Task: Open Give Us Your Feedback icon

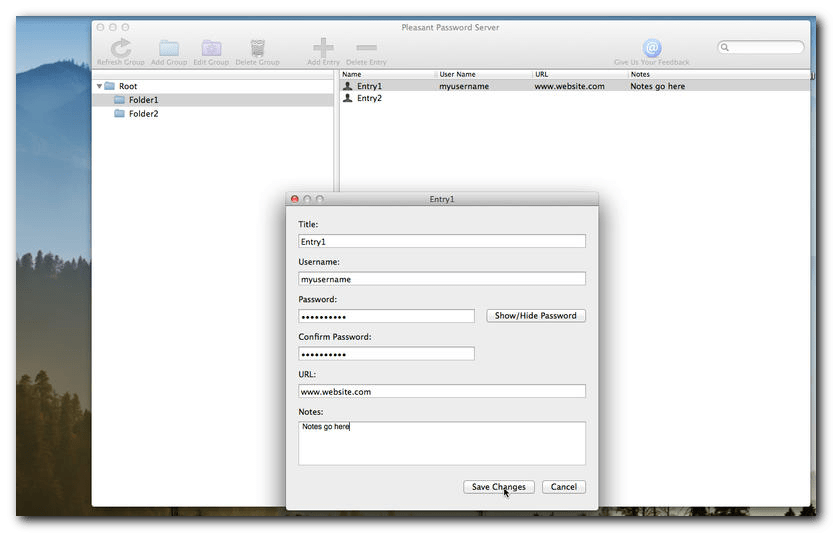Action: [x=652, y=48]
